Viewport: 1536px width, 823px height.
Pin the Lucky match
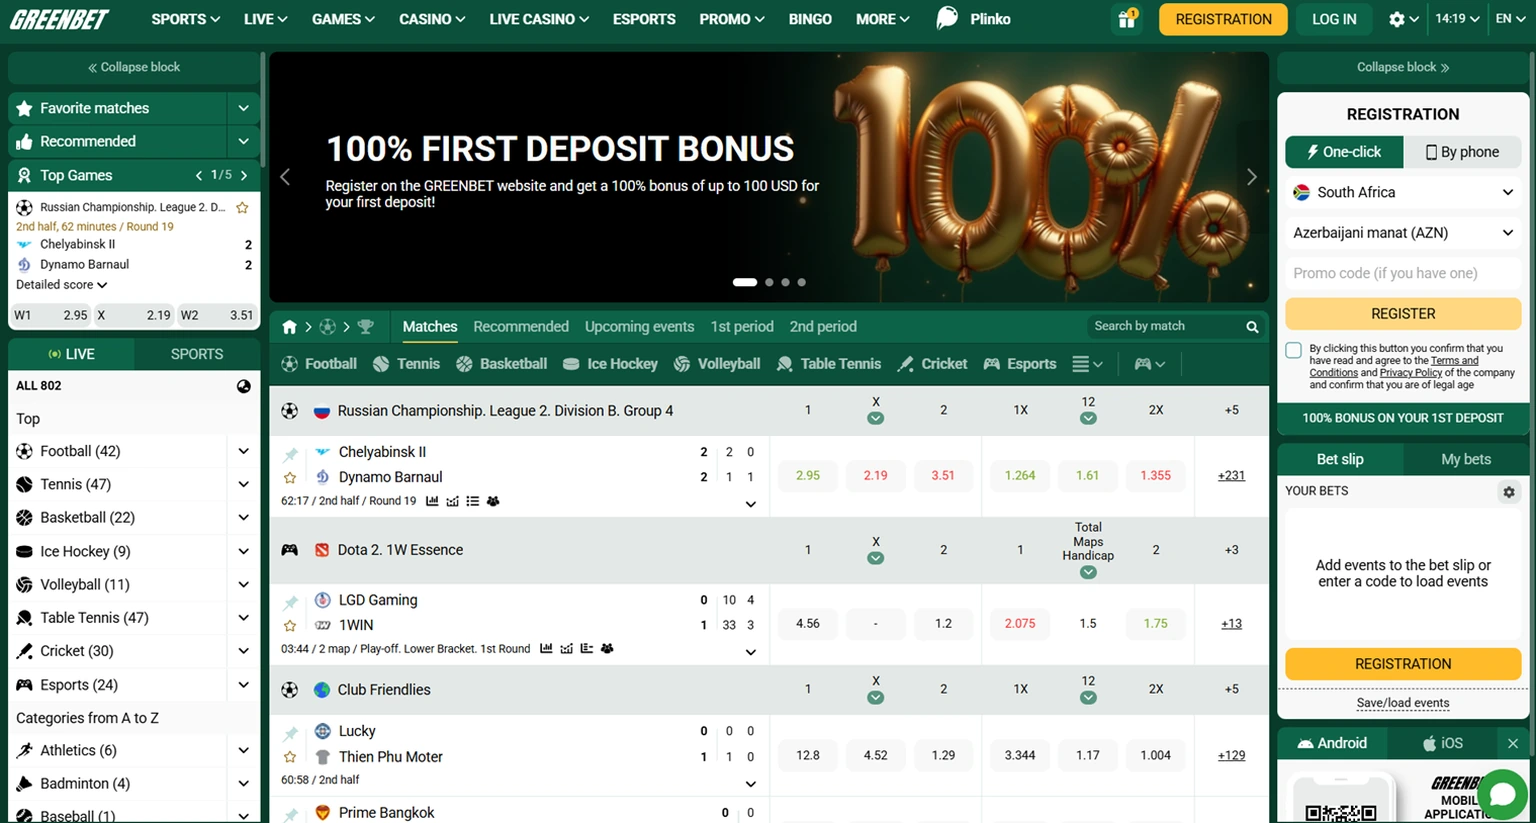(x=290, y=734)
